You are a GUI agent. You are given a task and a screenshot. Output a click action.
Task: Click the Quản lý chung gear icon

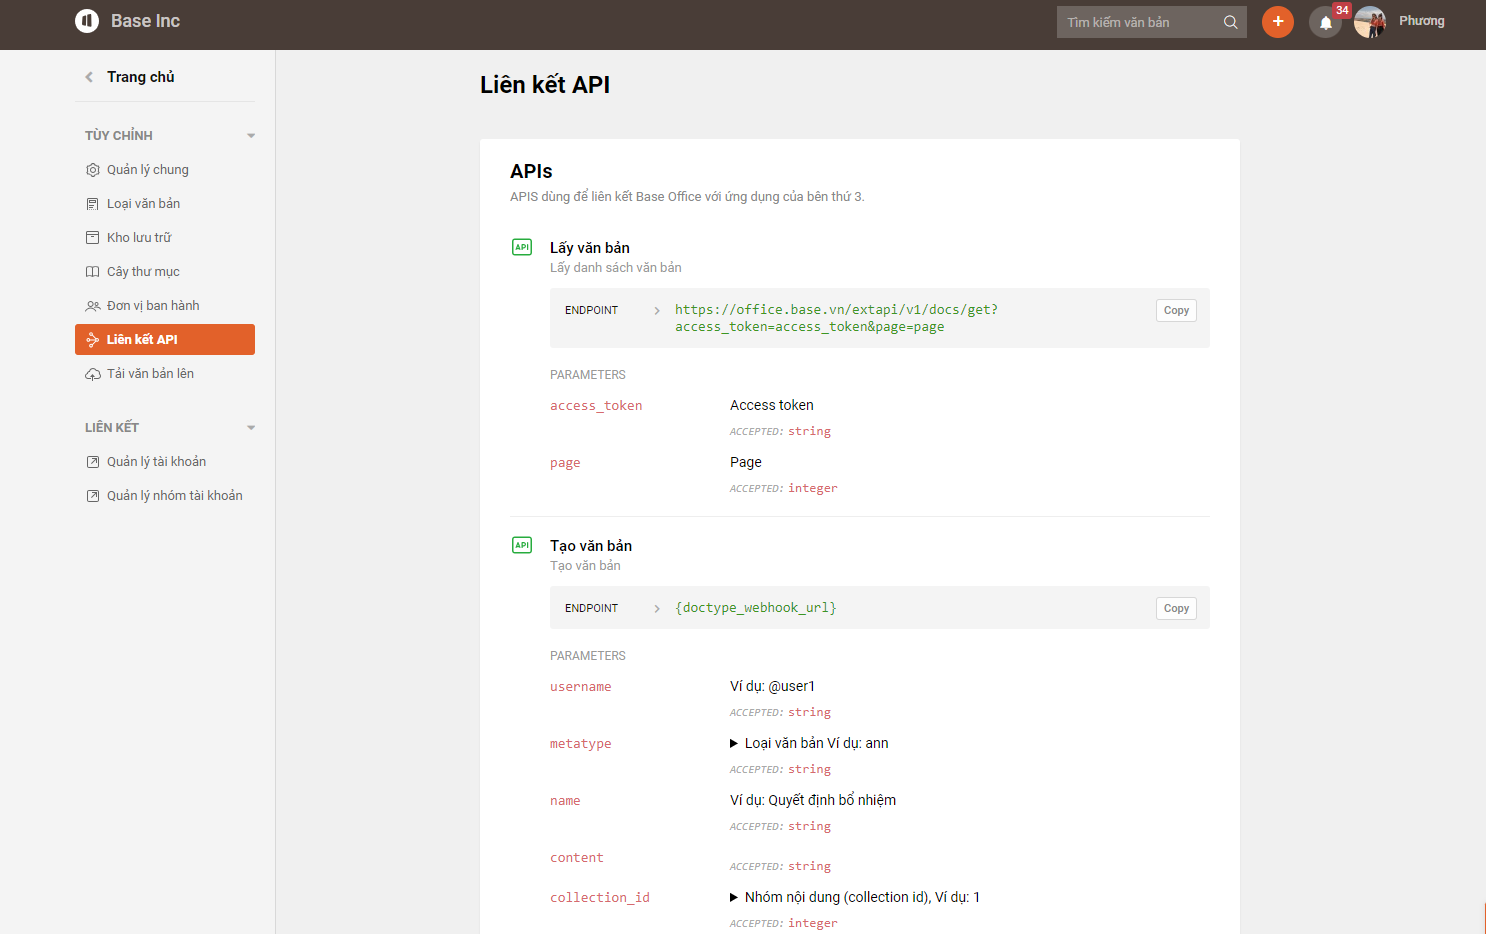click(x=93, y=170)
